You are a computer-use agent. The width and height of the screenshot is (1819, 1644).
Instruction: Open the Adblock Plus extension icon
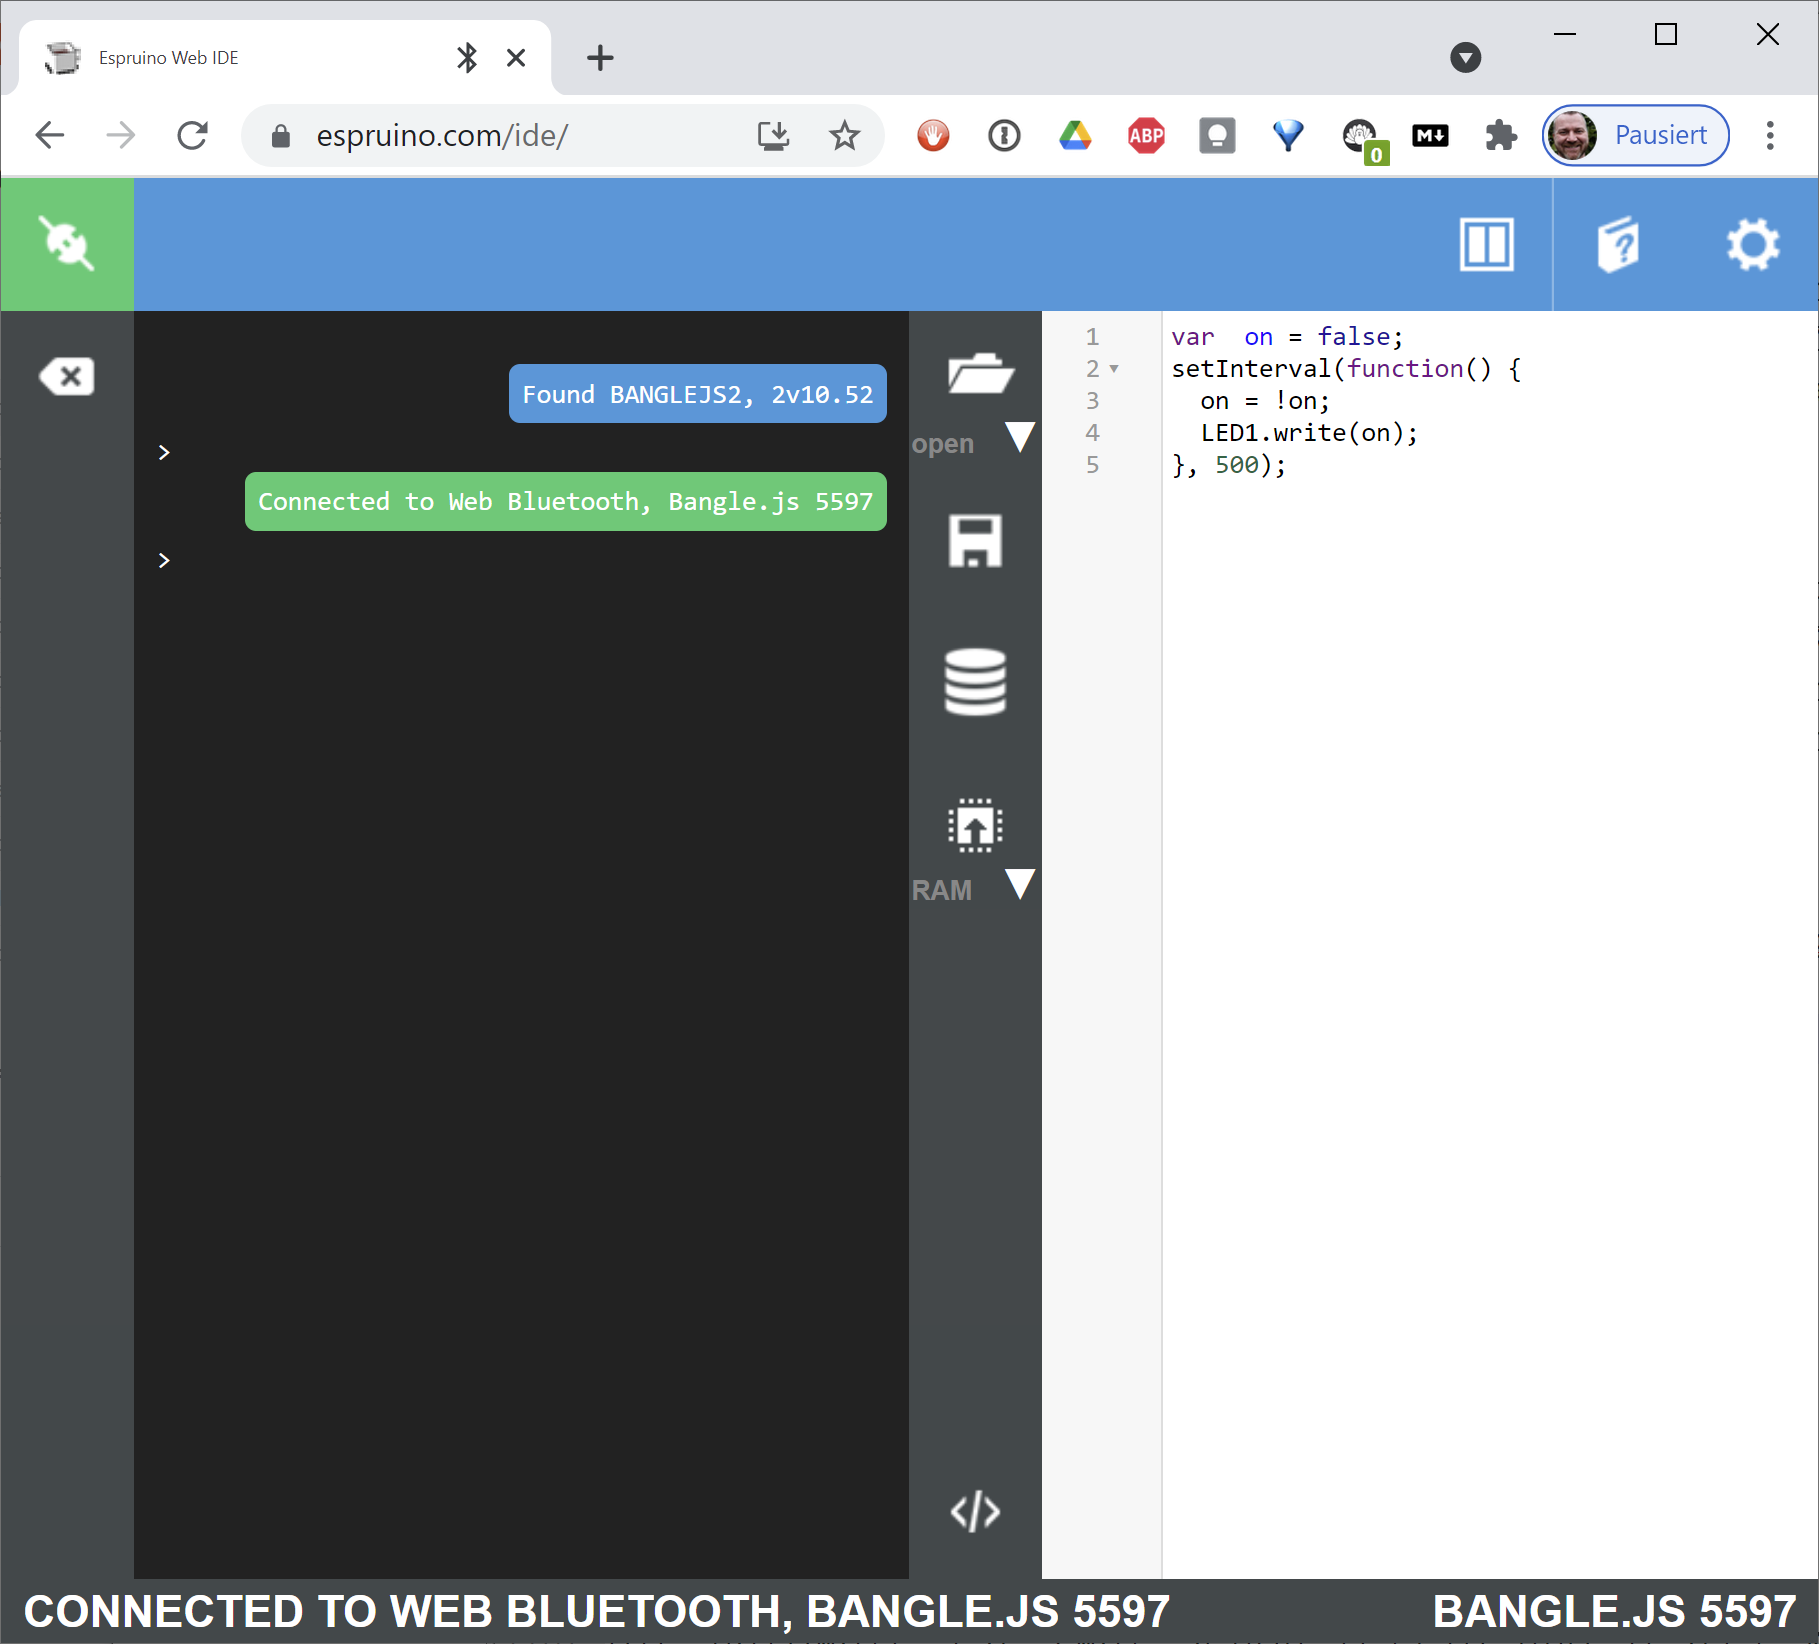1146,135
